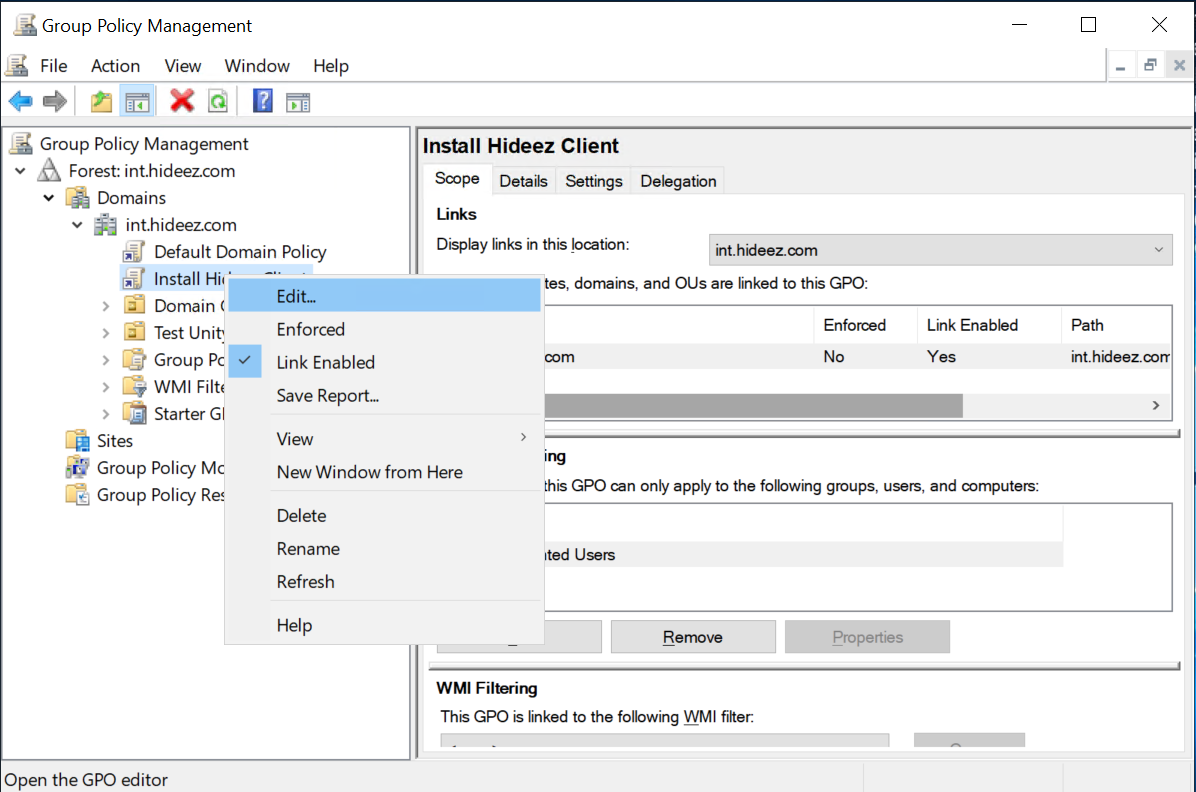Click the WMI Filters folder icon
The height and width of the screenshot is (792, 1196).
[x=134, y=386]
